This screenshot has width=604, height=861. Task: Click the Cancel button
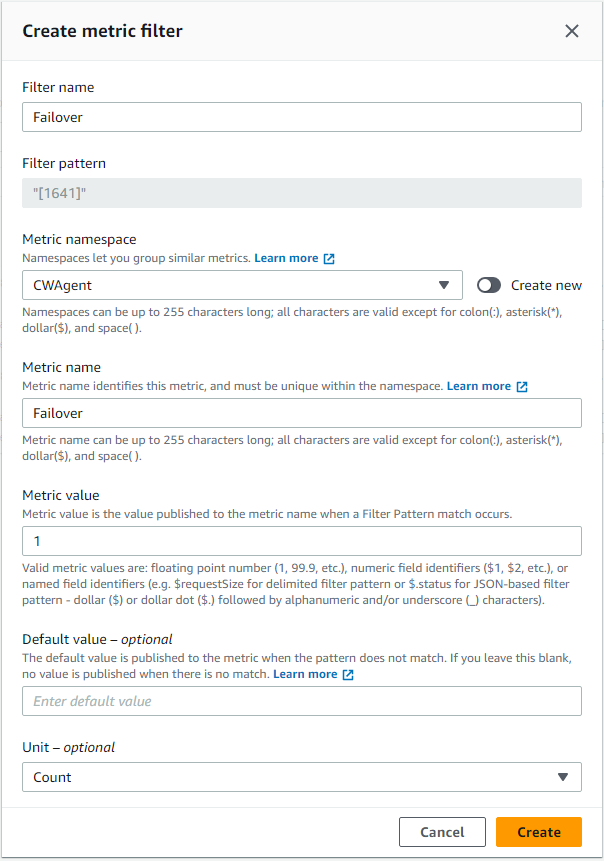(x=442, y=831)
